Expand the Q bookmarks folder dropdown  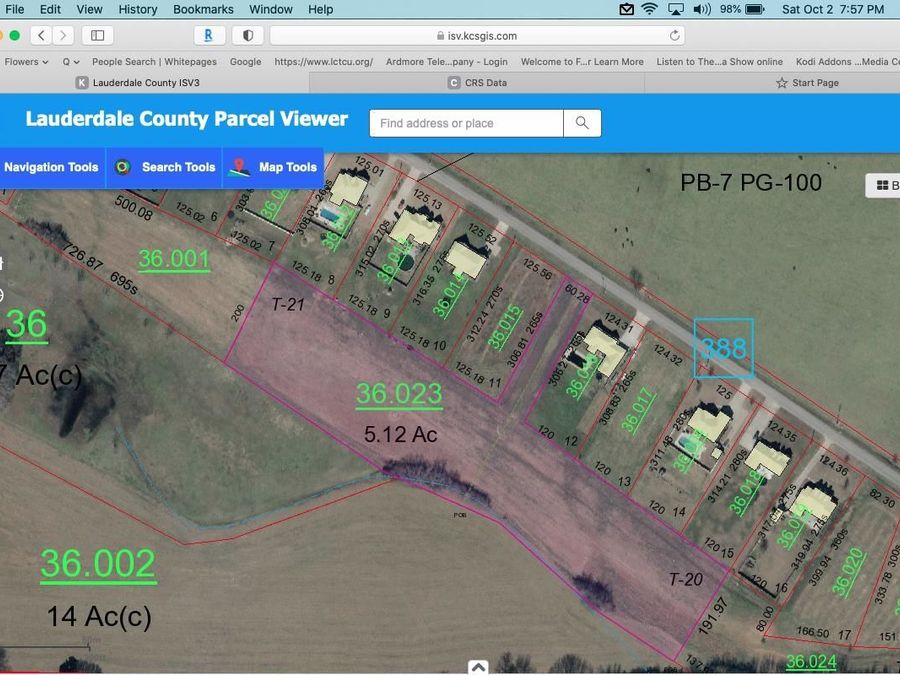coord(71,61)
